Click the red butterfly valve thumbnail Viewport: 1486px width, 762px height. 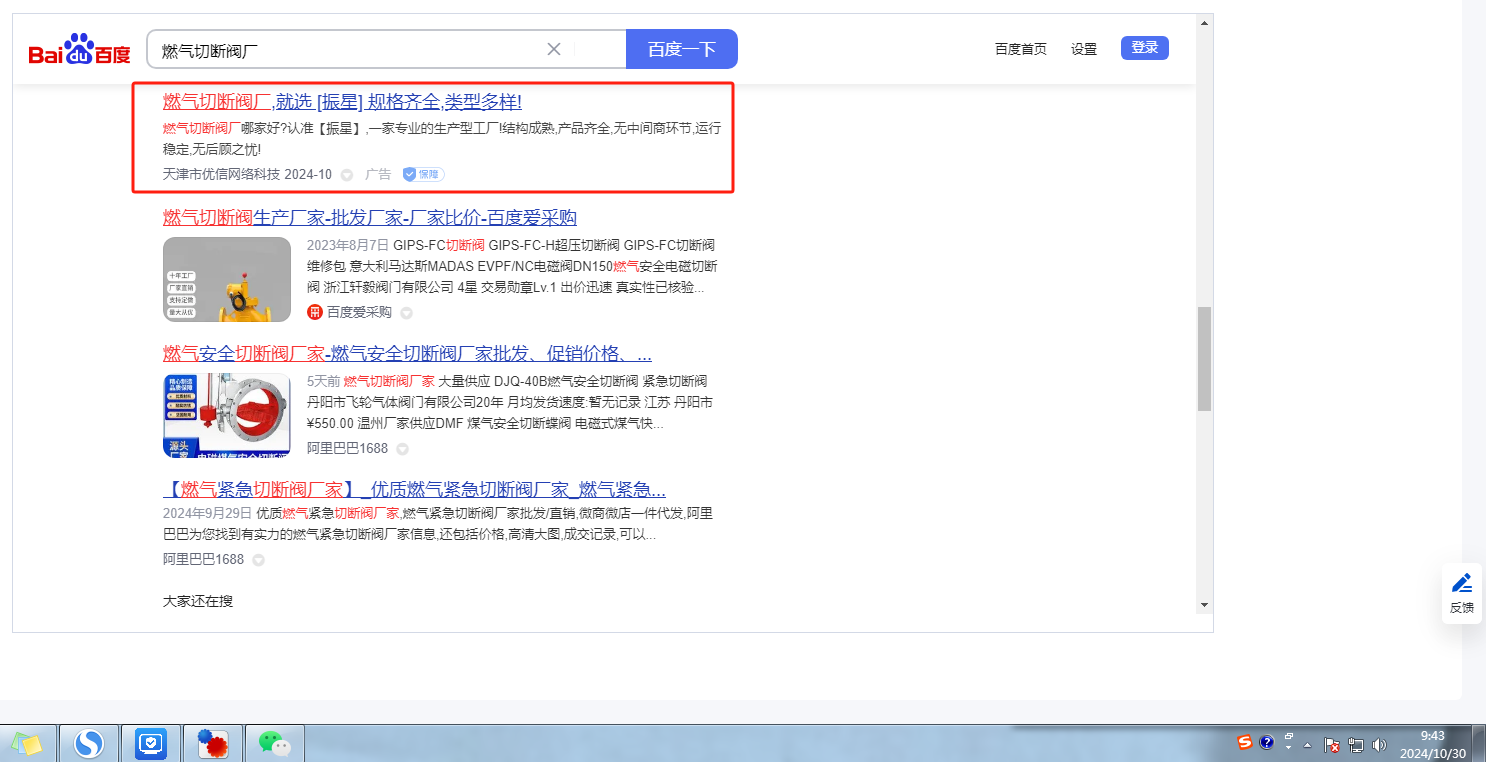click(227, 415)
